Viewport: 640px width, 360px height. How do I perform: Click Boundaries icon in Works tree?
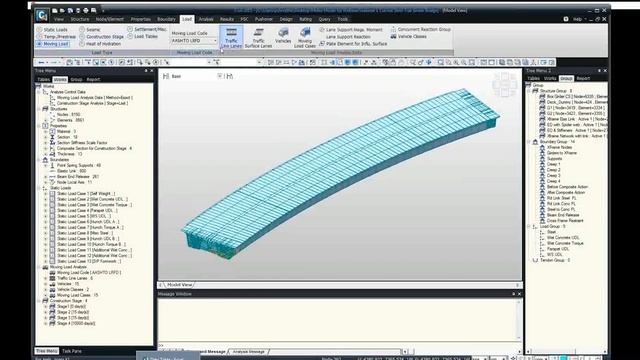pyautogui.click(x=46, y=160)
